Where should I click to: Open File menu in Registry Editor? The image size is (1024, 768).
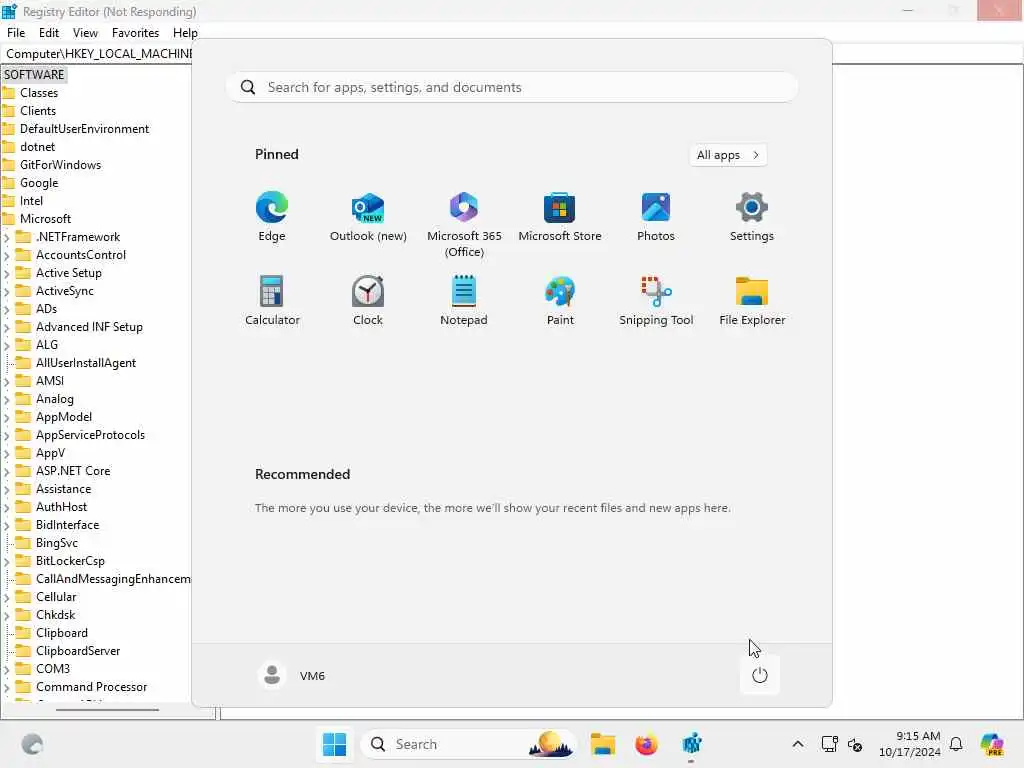coord(16,33)
